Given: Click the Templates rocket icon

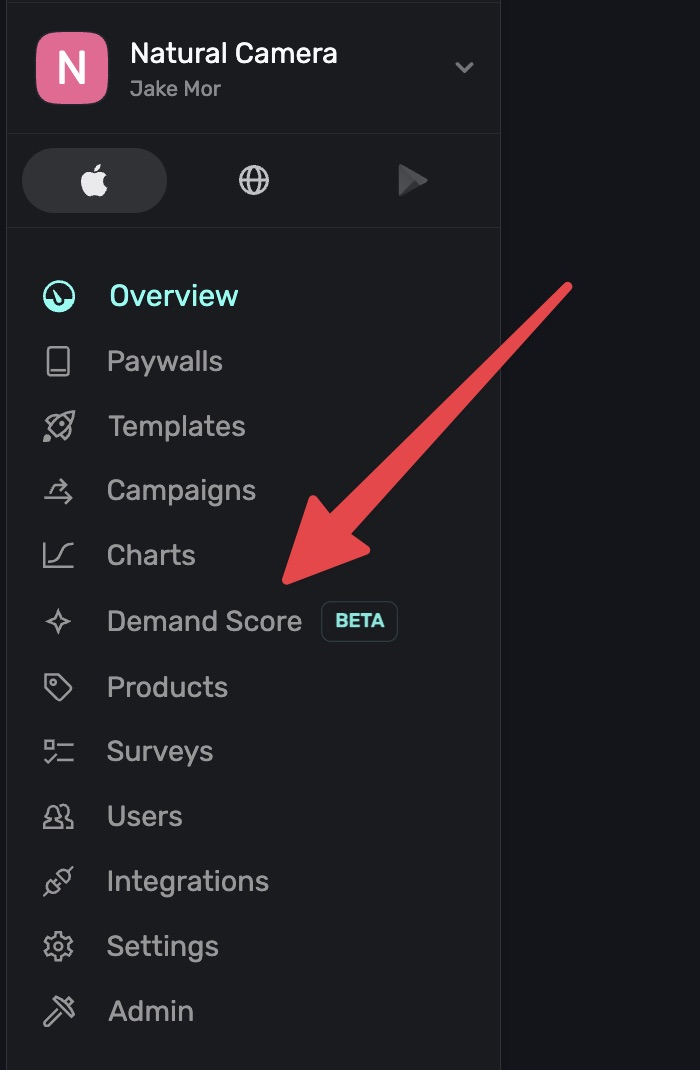Looking at the screenshot, I should click(x=58, y=426).
